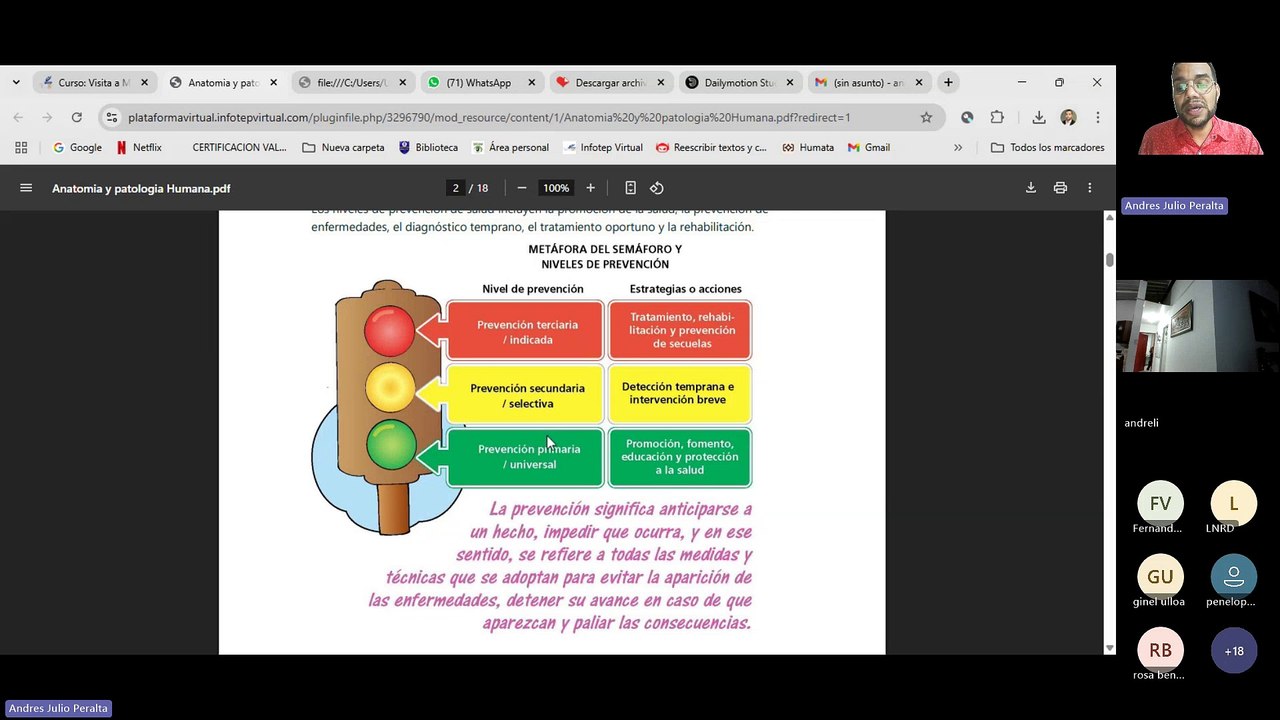Click the Andres Julio Peralta video tile
The height and width of the screenshot is (720, 1280).
pyautogui.click(x=1198, y=109)
